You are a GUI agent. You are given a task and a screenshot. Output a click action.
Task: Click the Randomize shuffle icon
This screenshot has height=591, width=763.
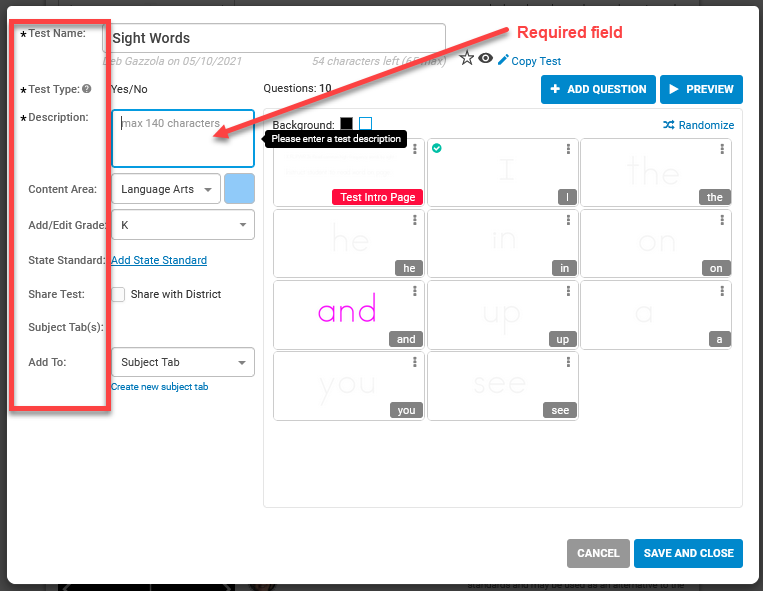click(x=669, y=125)
